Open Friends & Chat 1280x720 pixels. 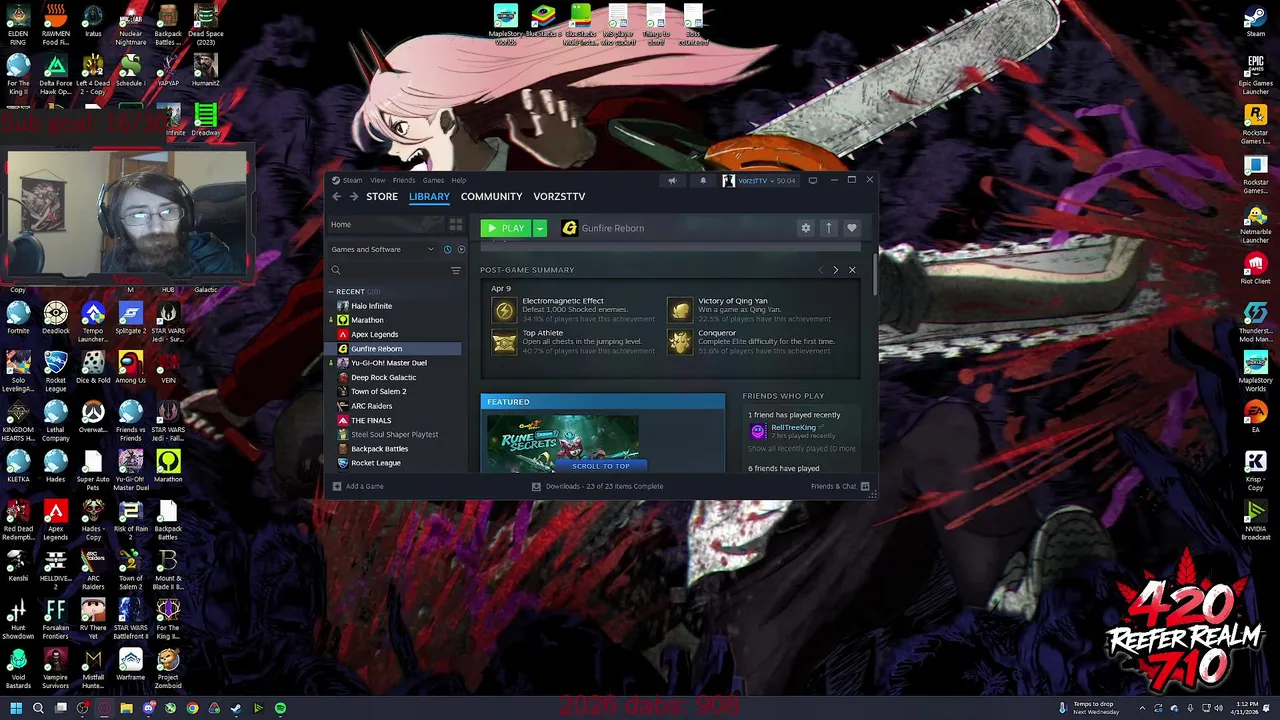840,486
